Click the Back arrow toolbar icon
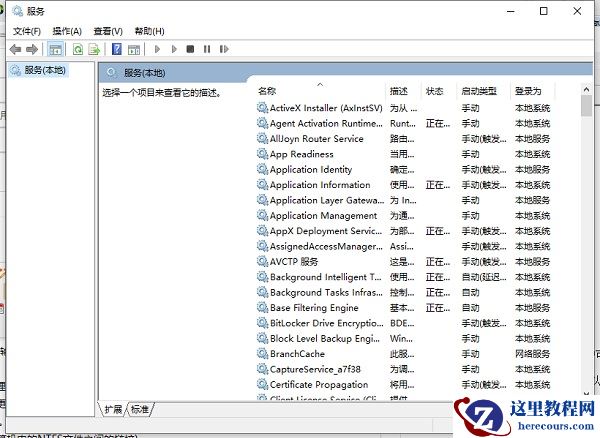Screen dimensions: 600x438 (15, 49)
